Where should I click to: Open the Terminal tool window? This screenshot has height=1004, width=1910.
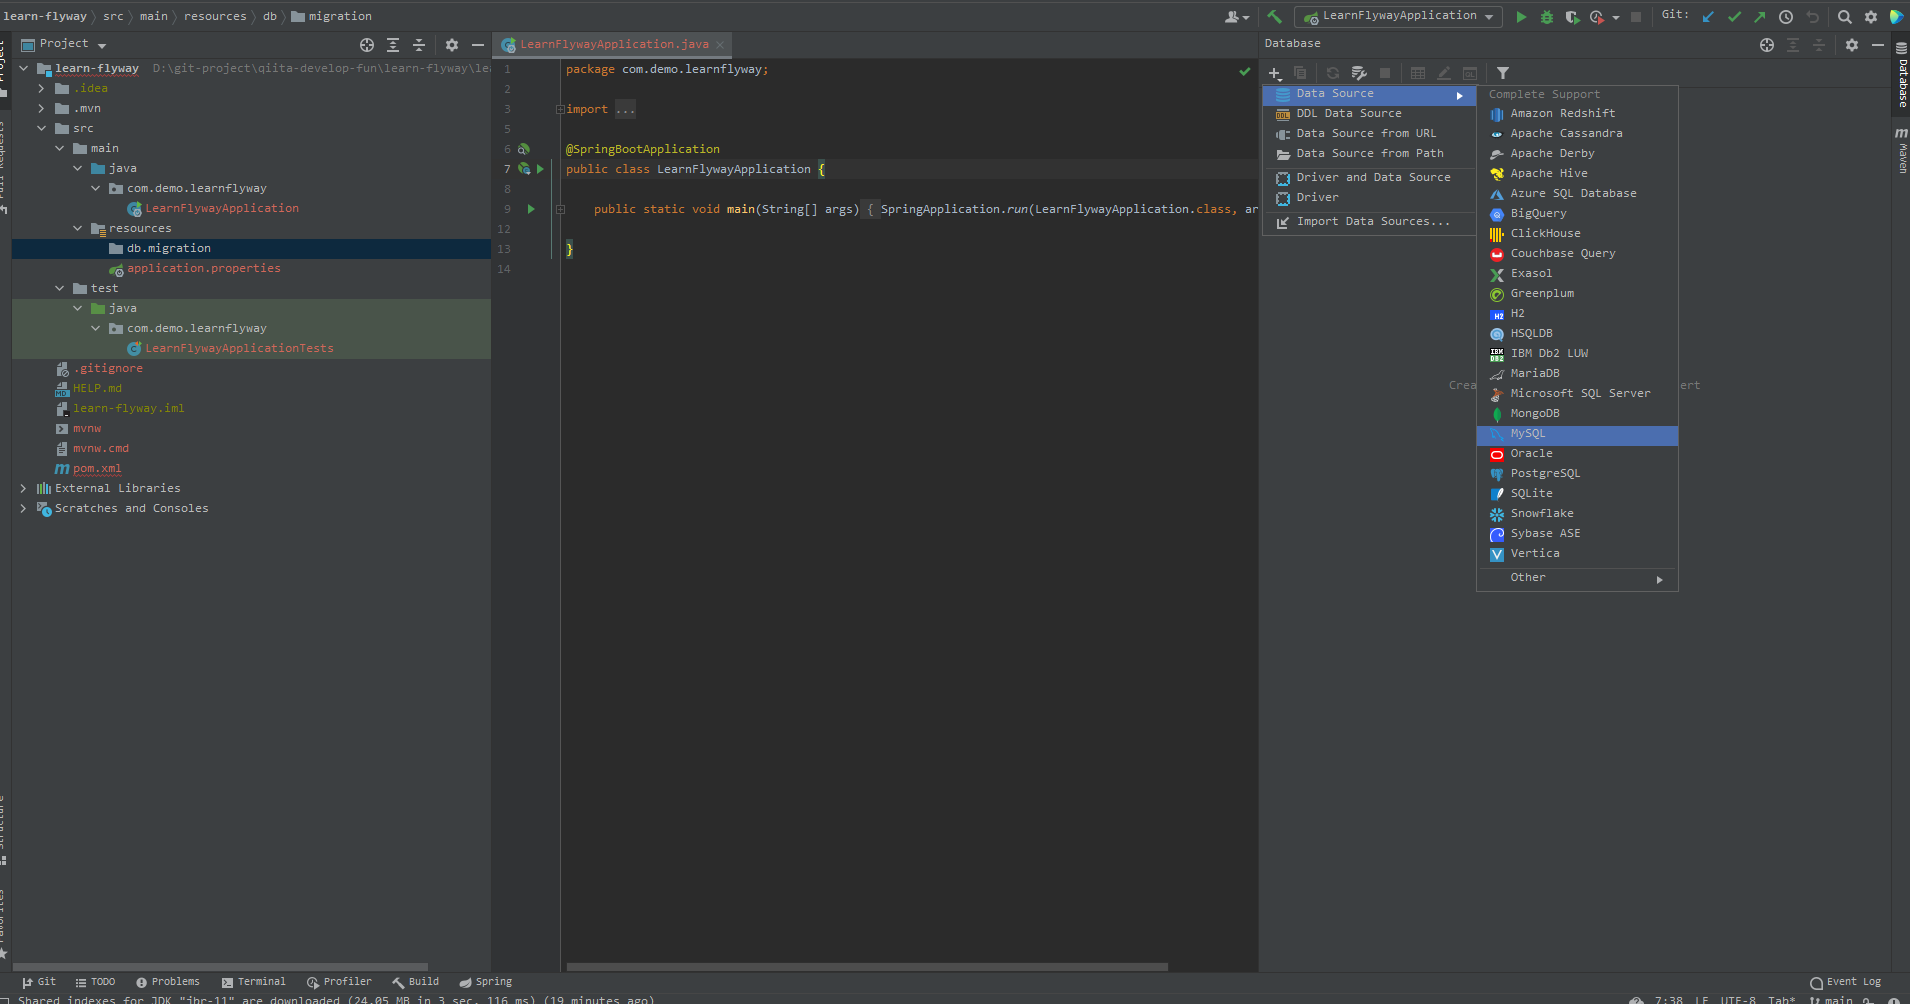coord(253,982)
